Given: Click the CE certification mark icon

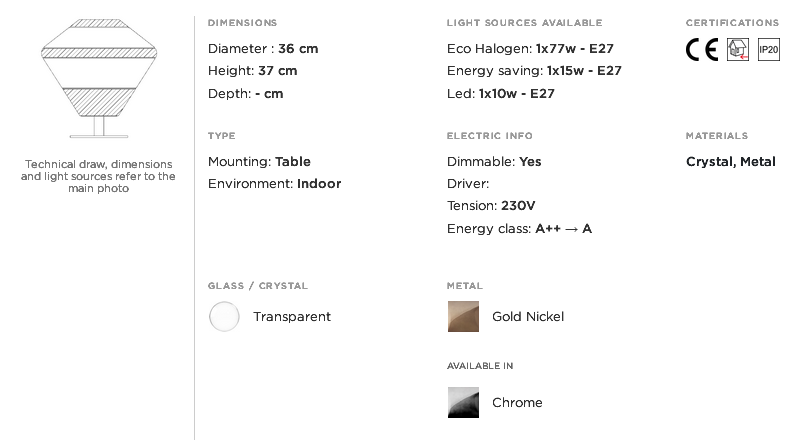Looking at the screenshot, I should (701, 50).
